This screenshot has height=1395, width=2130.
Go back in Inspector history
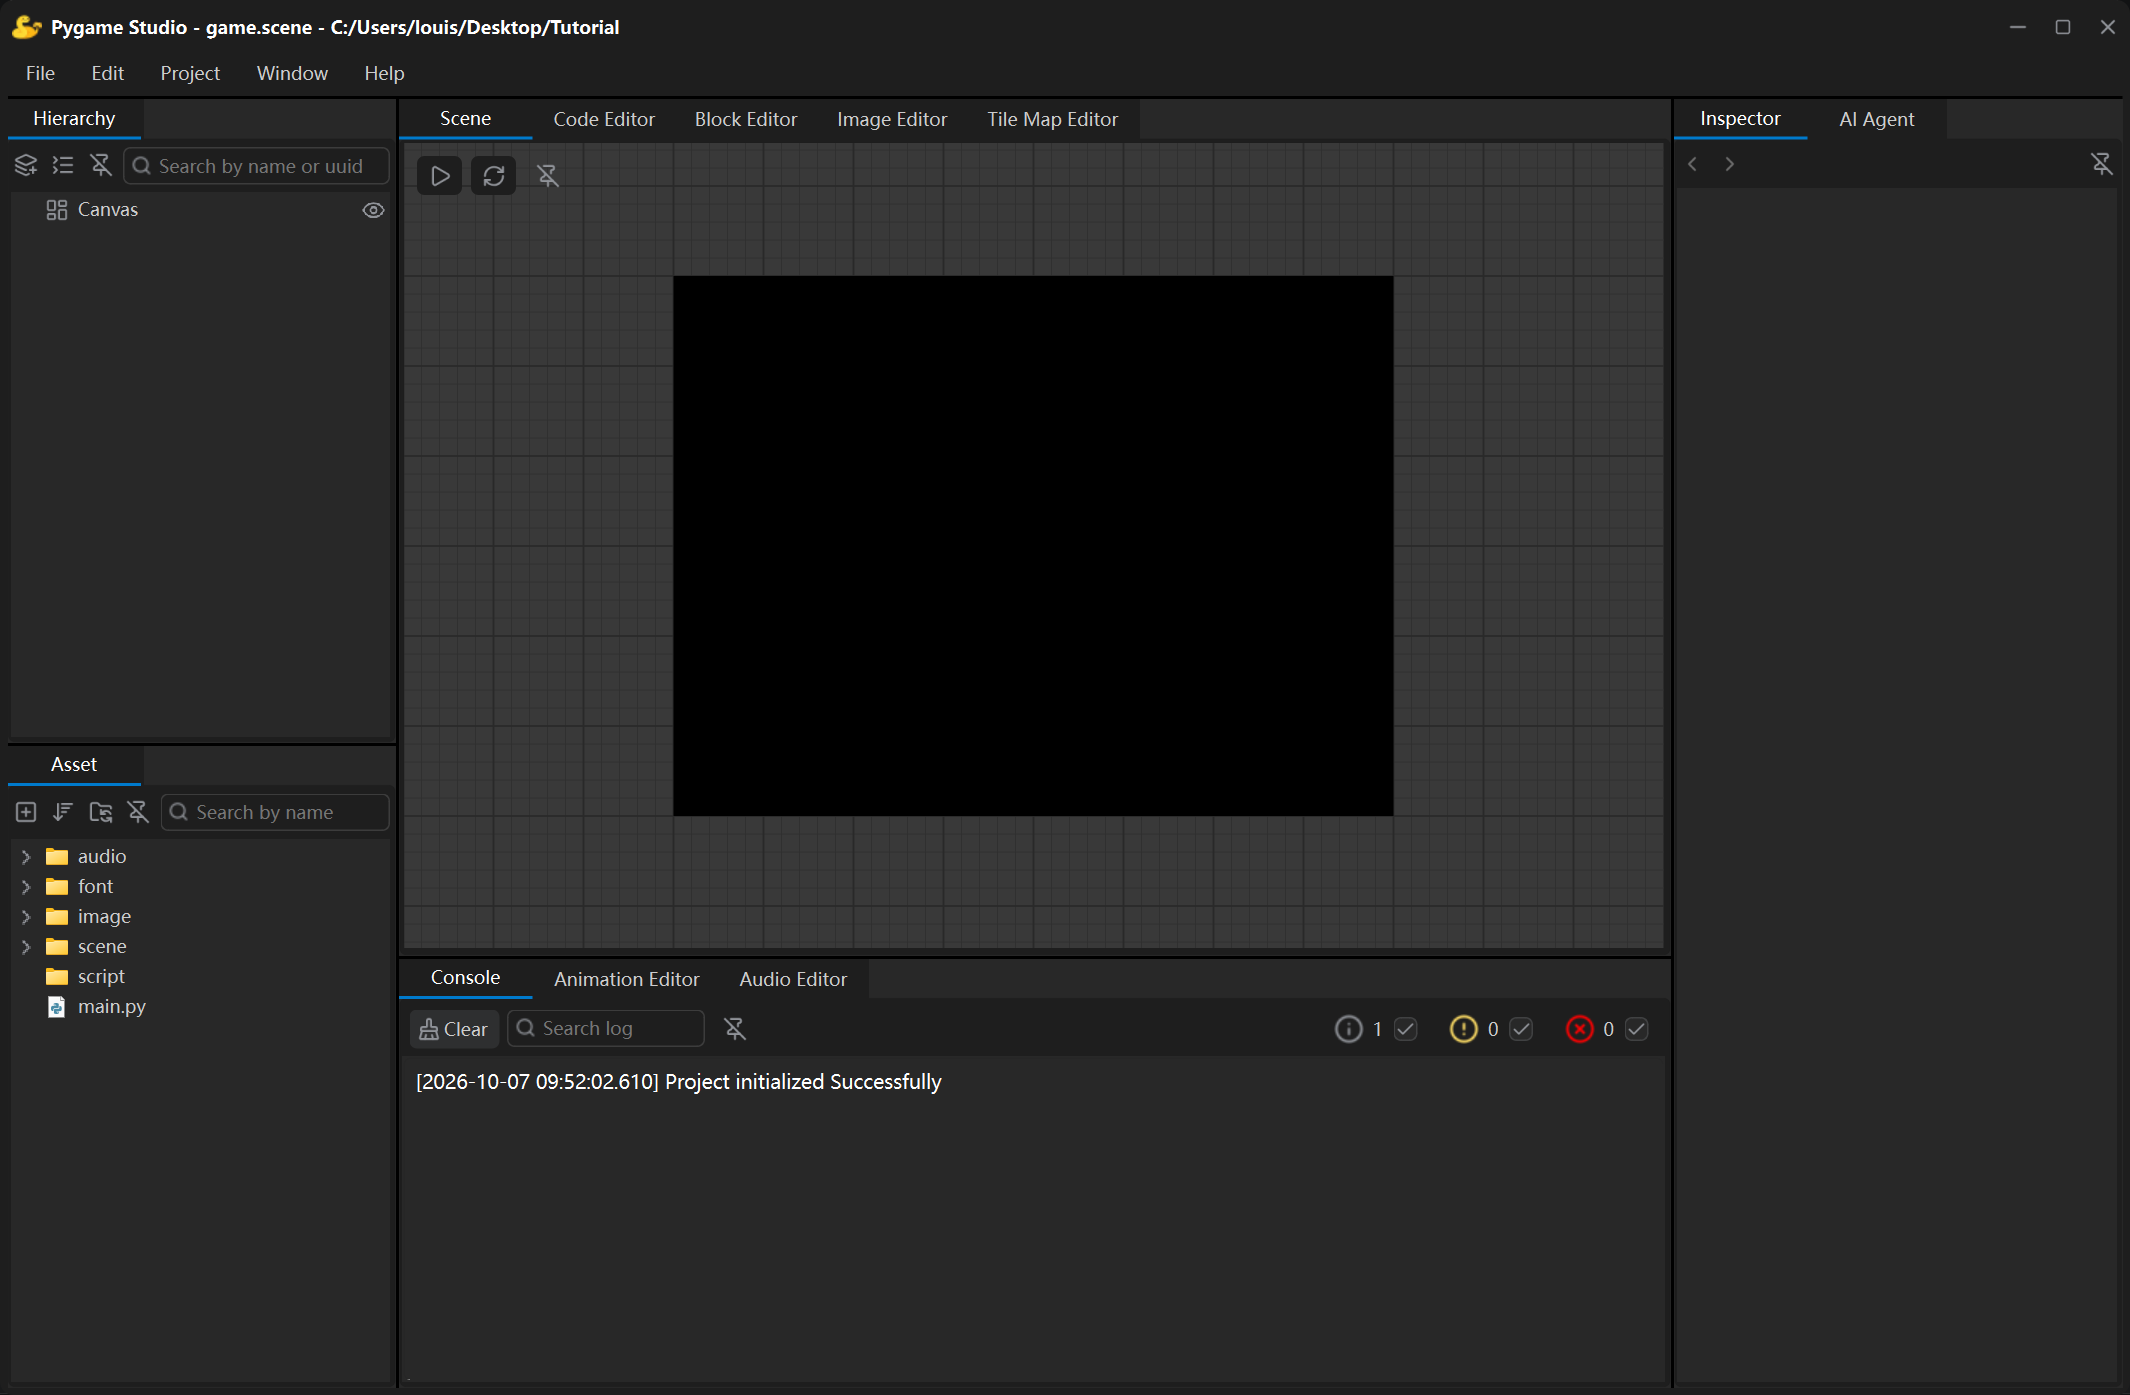coord(1693,164)
